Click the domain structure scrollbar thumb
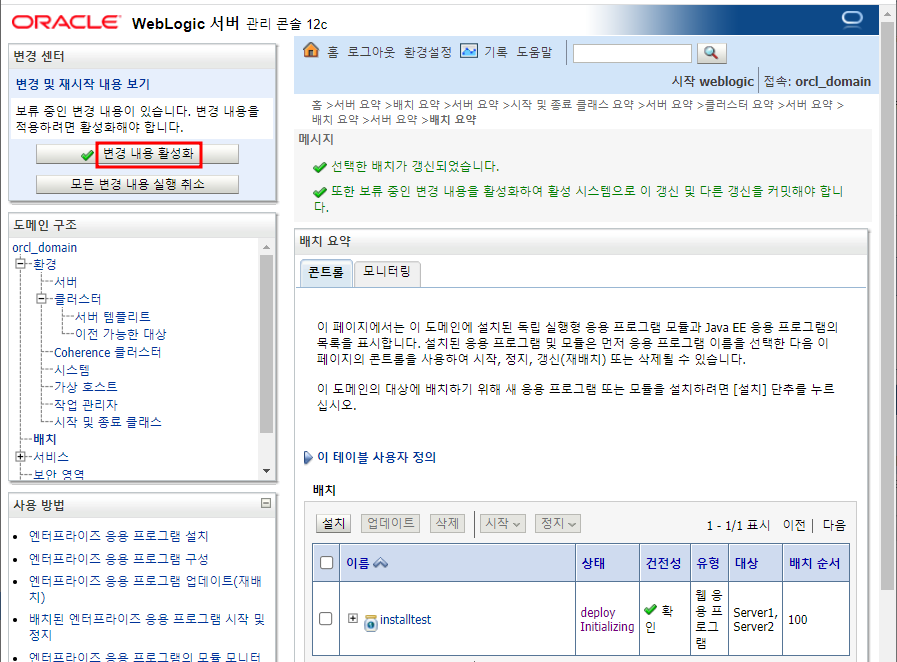Viewport: 897px width, 662px height. 267,343
